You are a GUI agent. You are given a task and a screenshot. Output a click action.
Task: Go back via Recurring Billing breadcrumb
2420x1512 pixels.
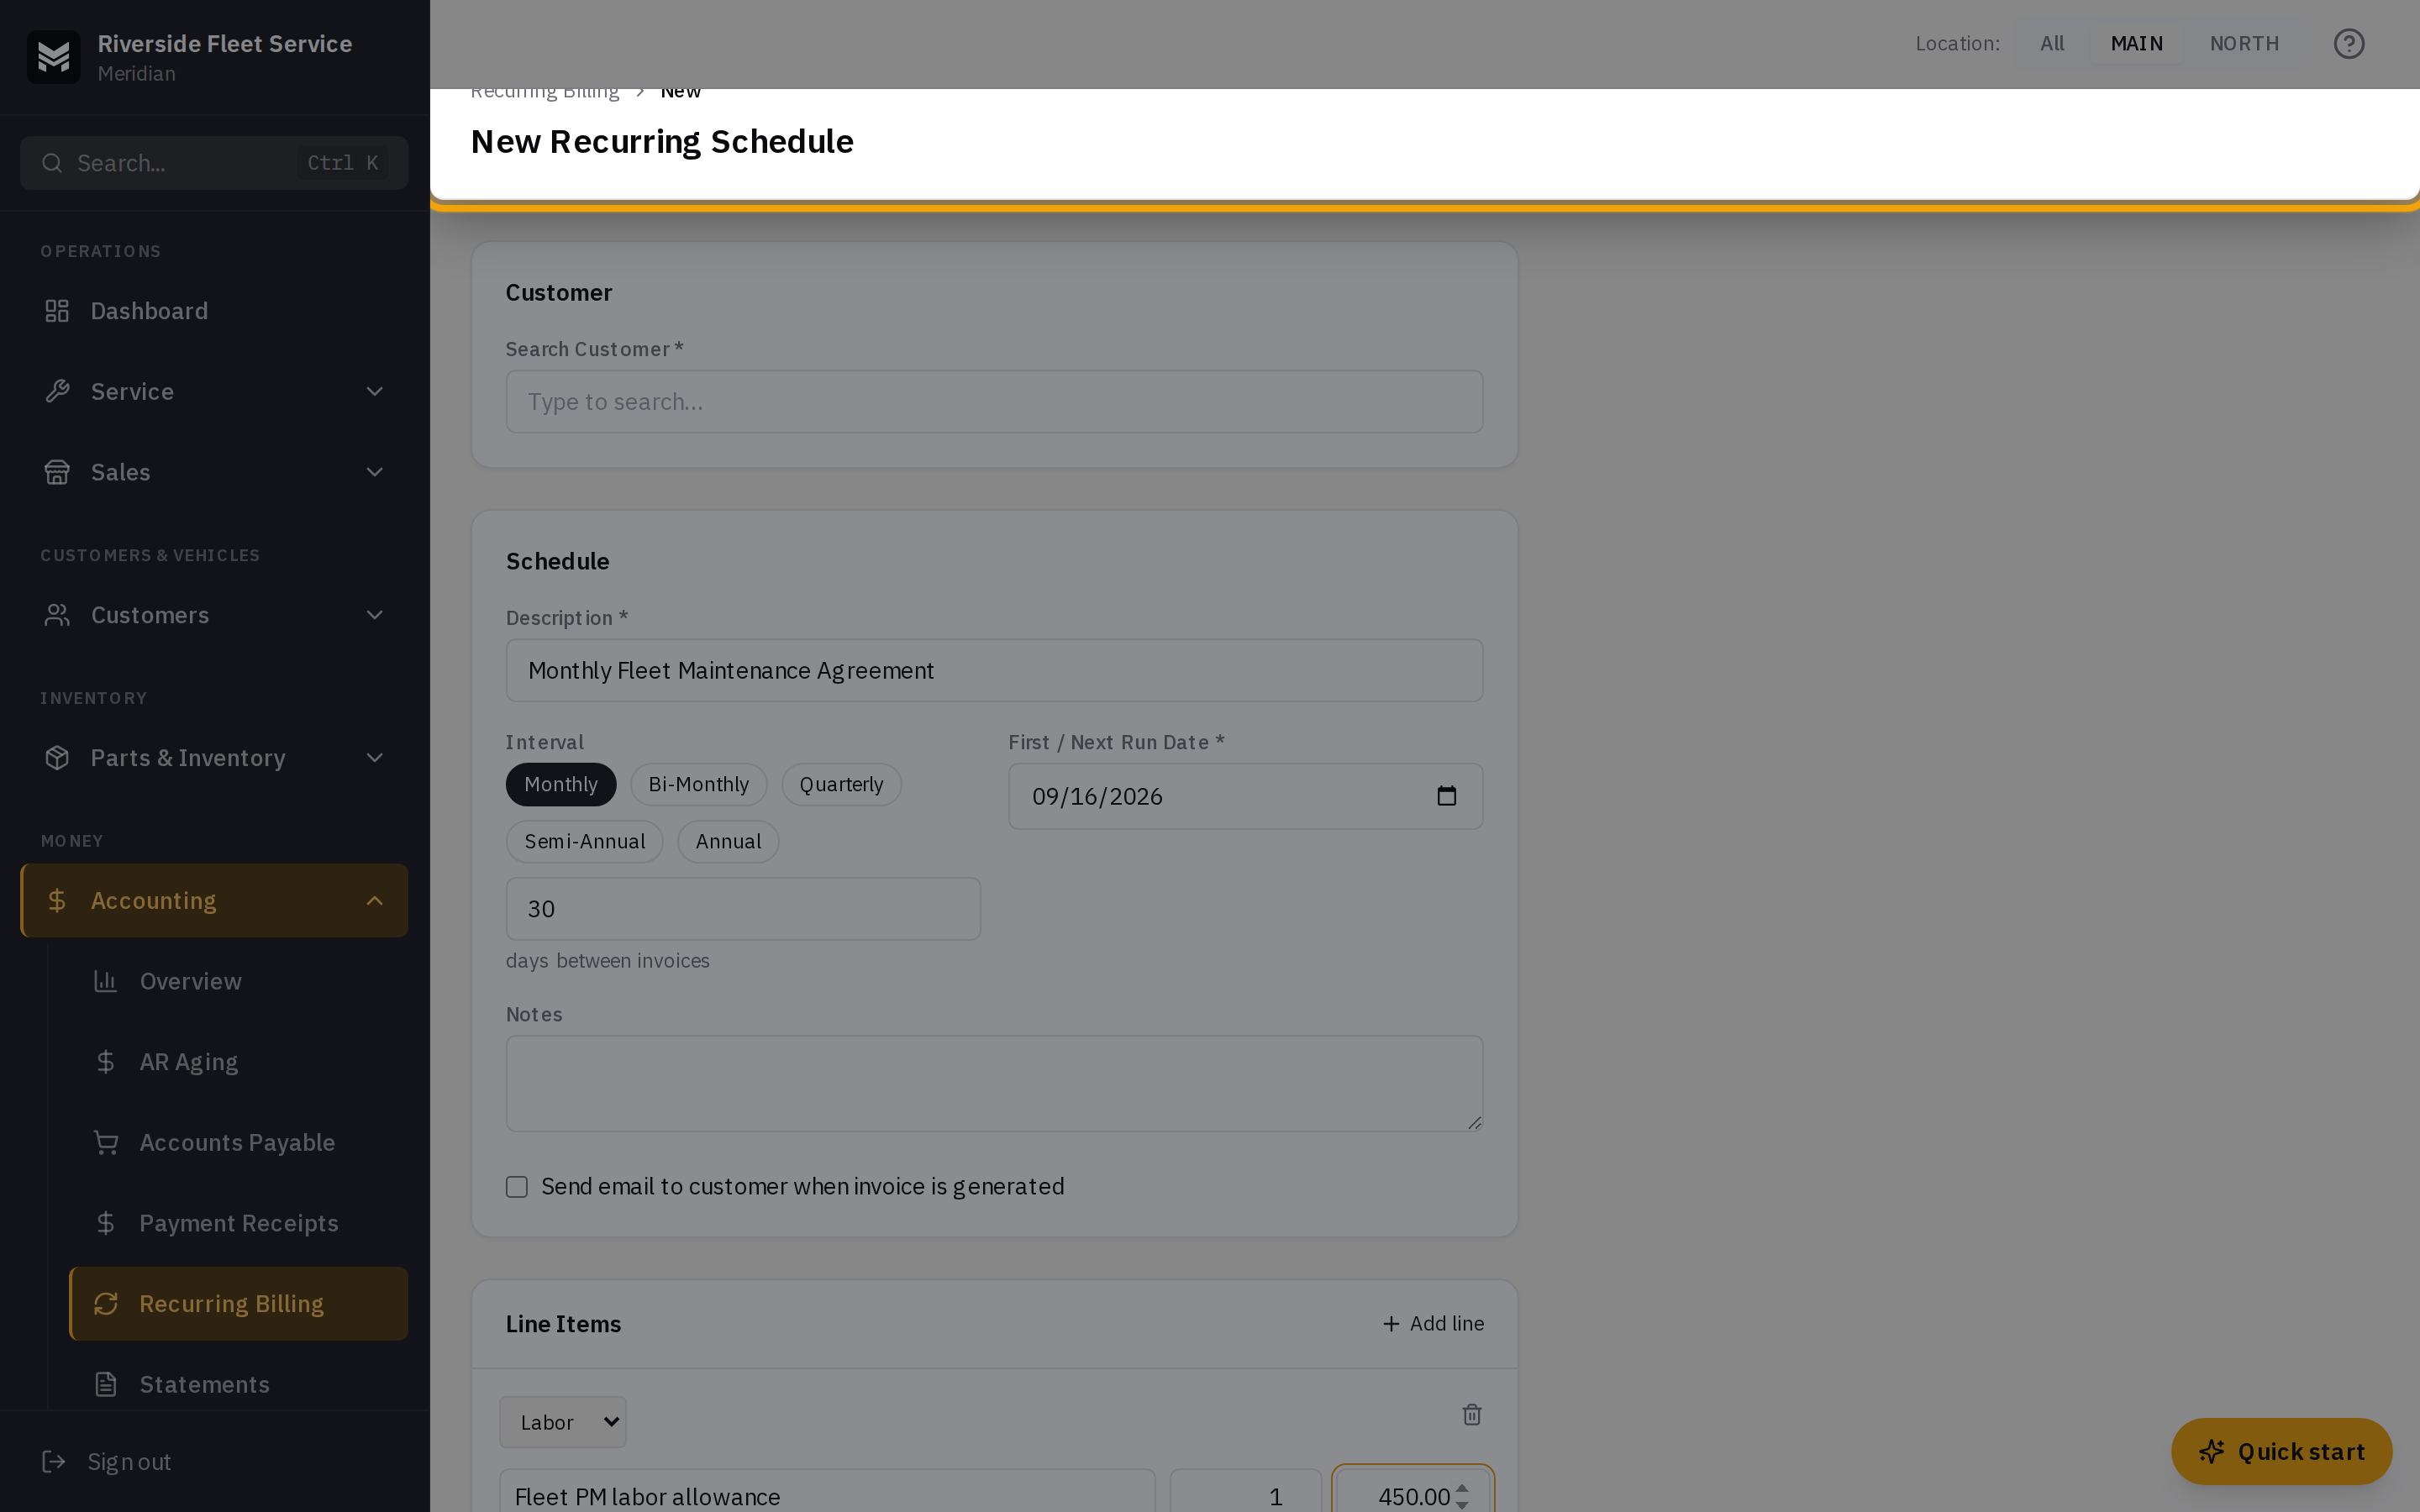tap(545, 94)
